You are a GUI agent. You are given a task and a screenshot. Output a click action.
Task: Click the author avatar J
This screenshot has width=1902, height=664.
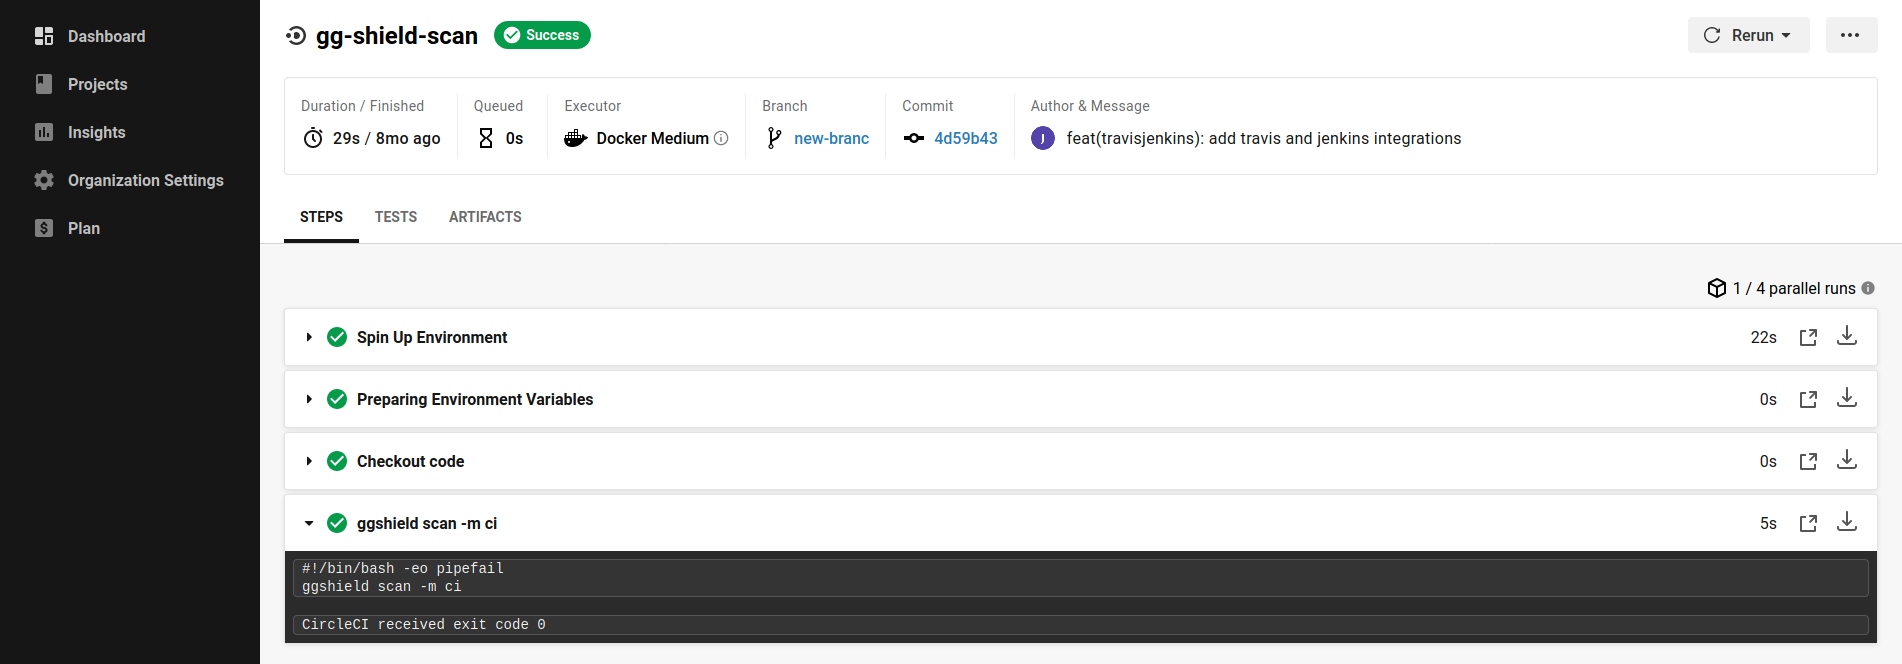click(x=1043, y=138)
